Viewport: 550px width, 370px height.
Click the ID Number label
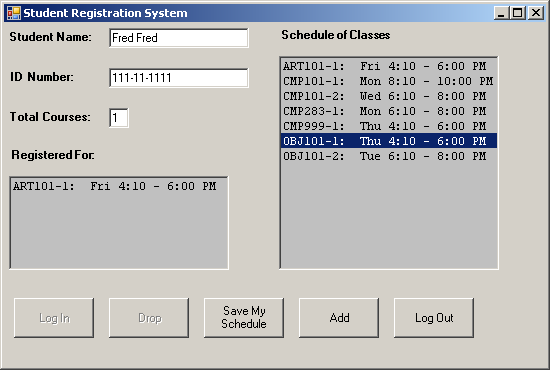(42, 77)
